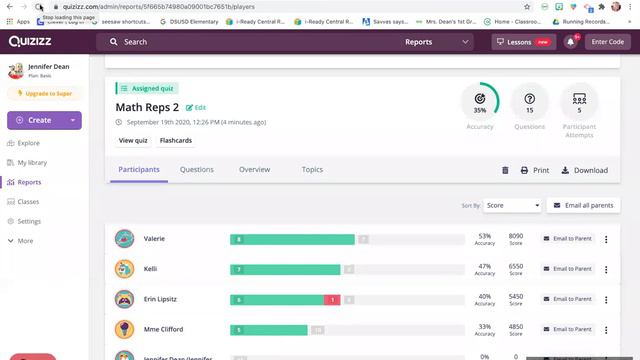Email to Parent for Kelli
This screenshot has height=360, width=640.
pyautogui.click(x=568, y=269)
